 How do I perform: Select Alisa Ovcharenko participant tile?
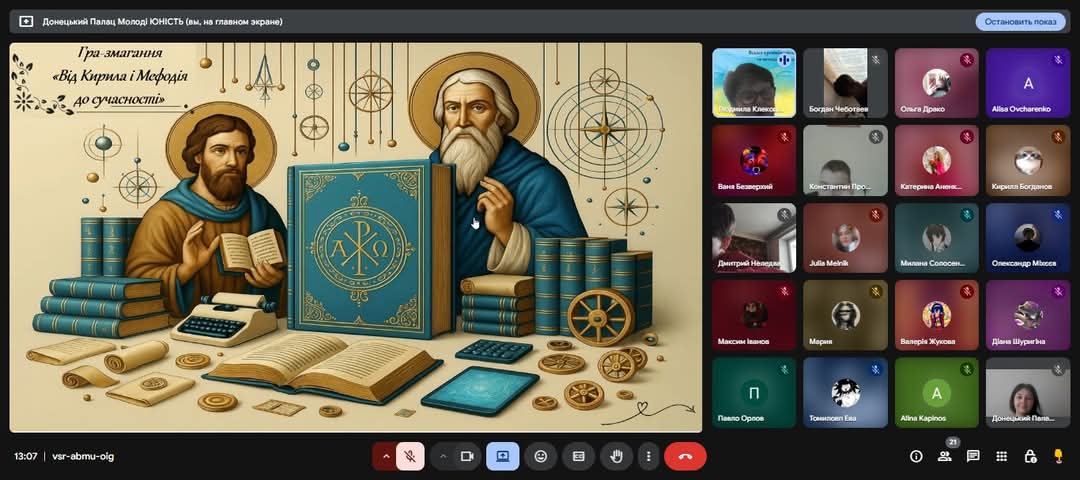point(1027,83)
